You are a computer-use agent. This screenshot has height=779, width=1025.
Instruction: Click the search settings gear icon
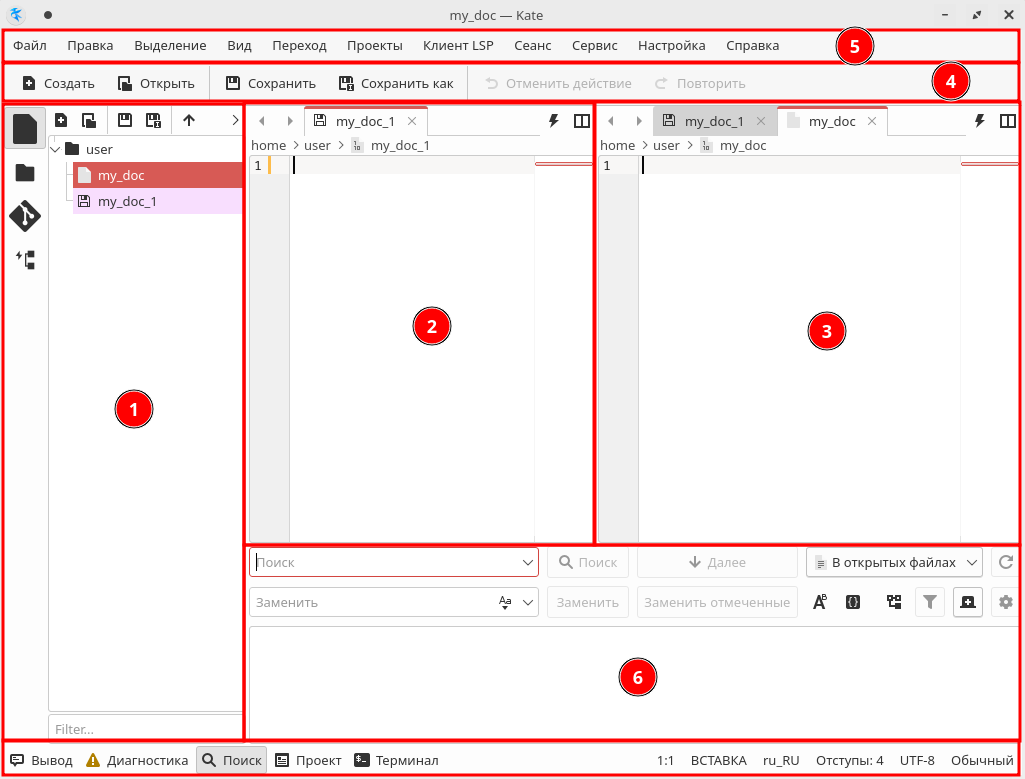tap(1005, 602)
